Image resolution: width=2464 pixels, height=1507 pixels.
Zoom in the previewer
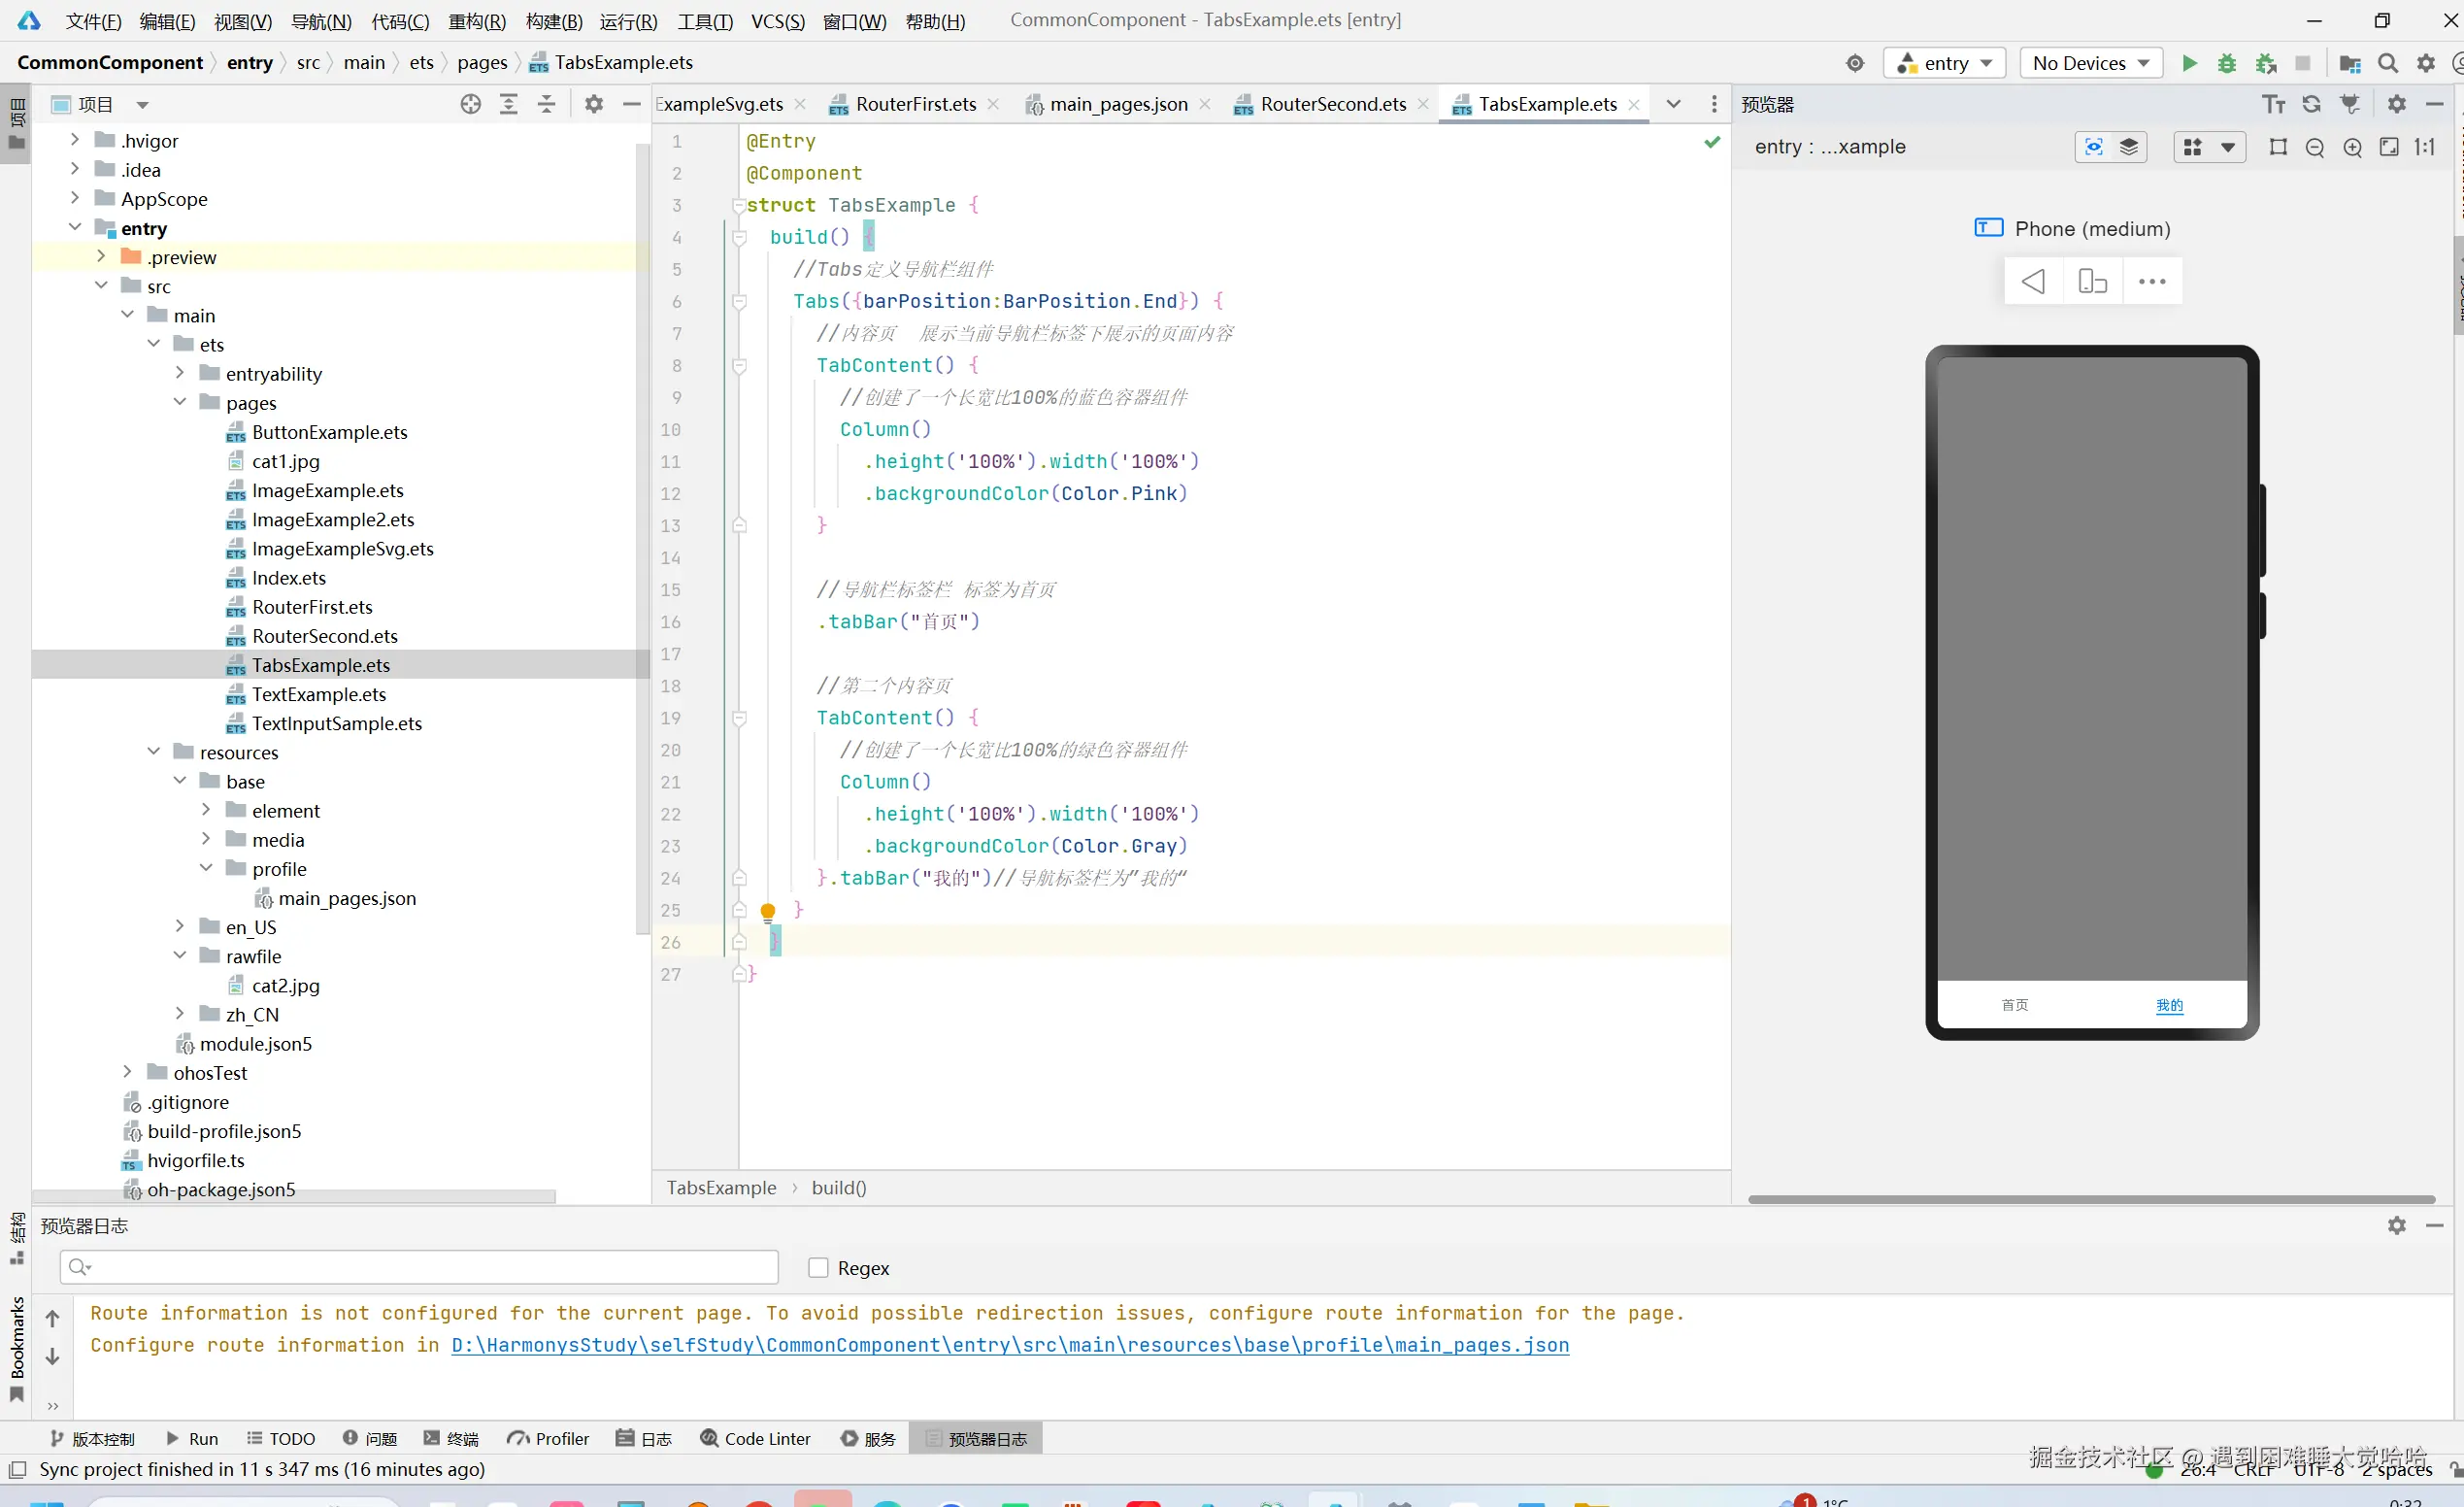[2353, 147]
